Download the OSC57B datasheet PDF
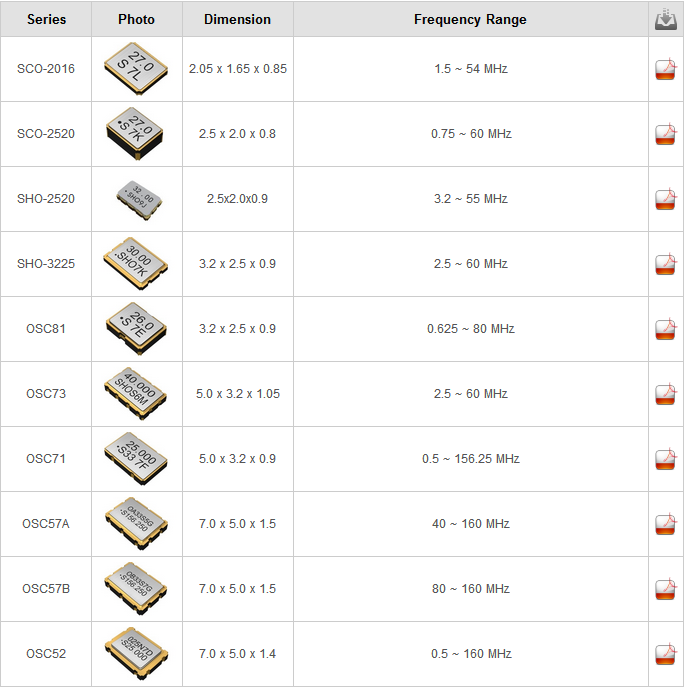Viewport: 685px width, 687px height. click(665, 589)
